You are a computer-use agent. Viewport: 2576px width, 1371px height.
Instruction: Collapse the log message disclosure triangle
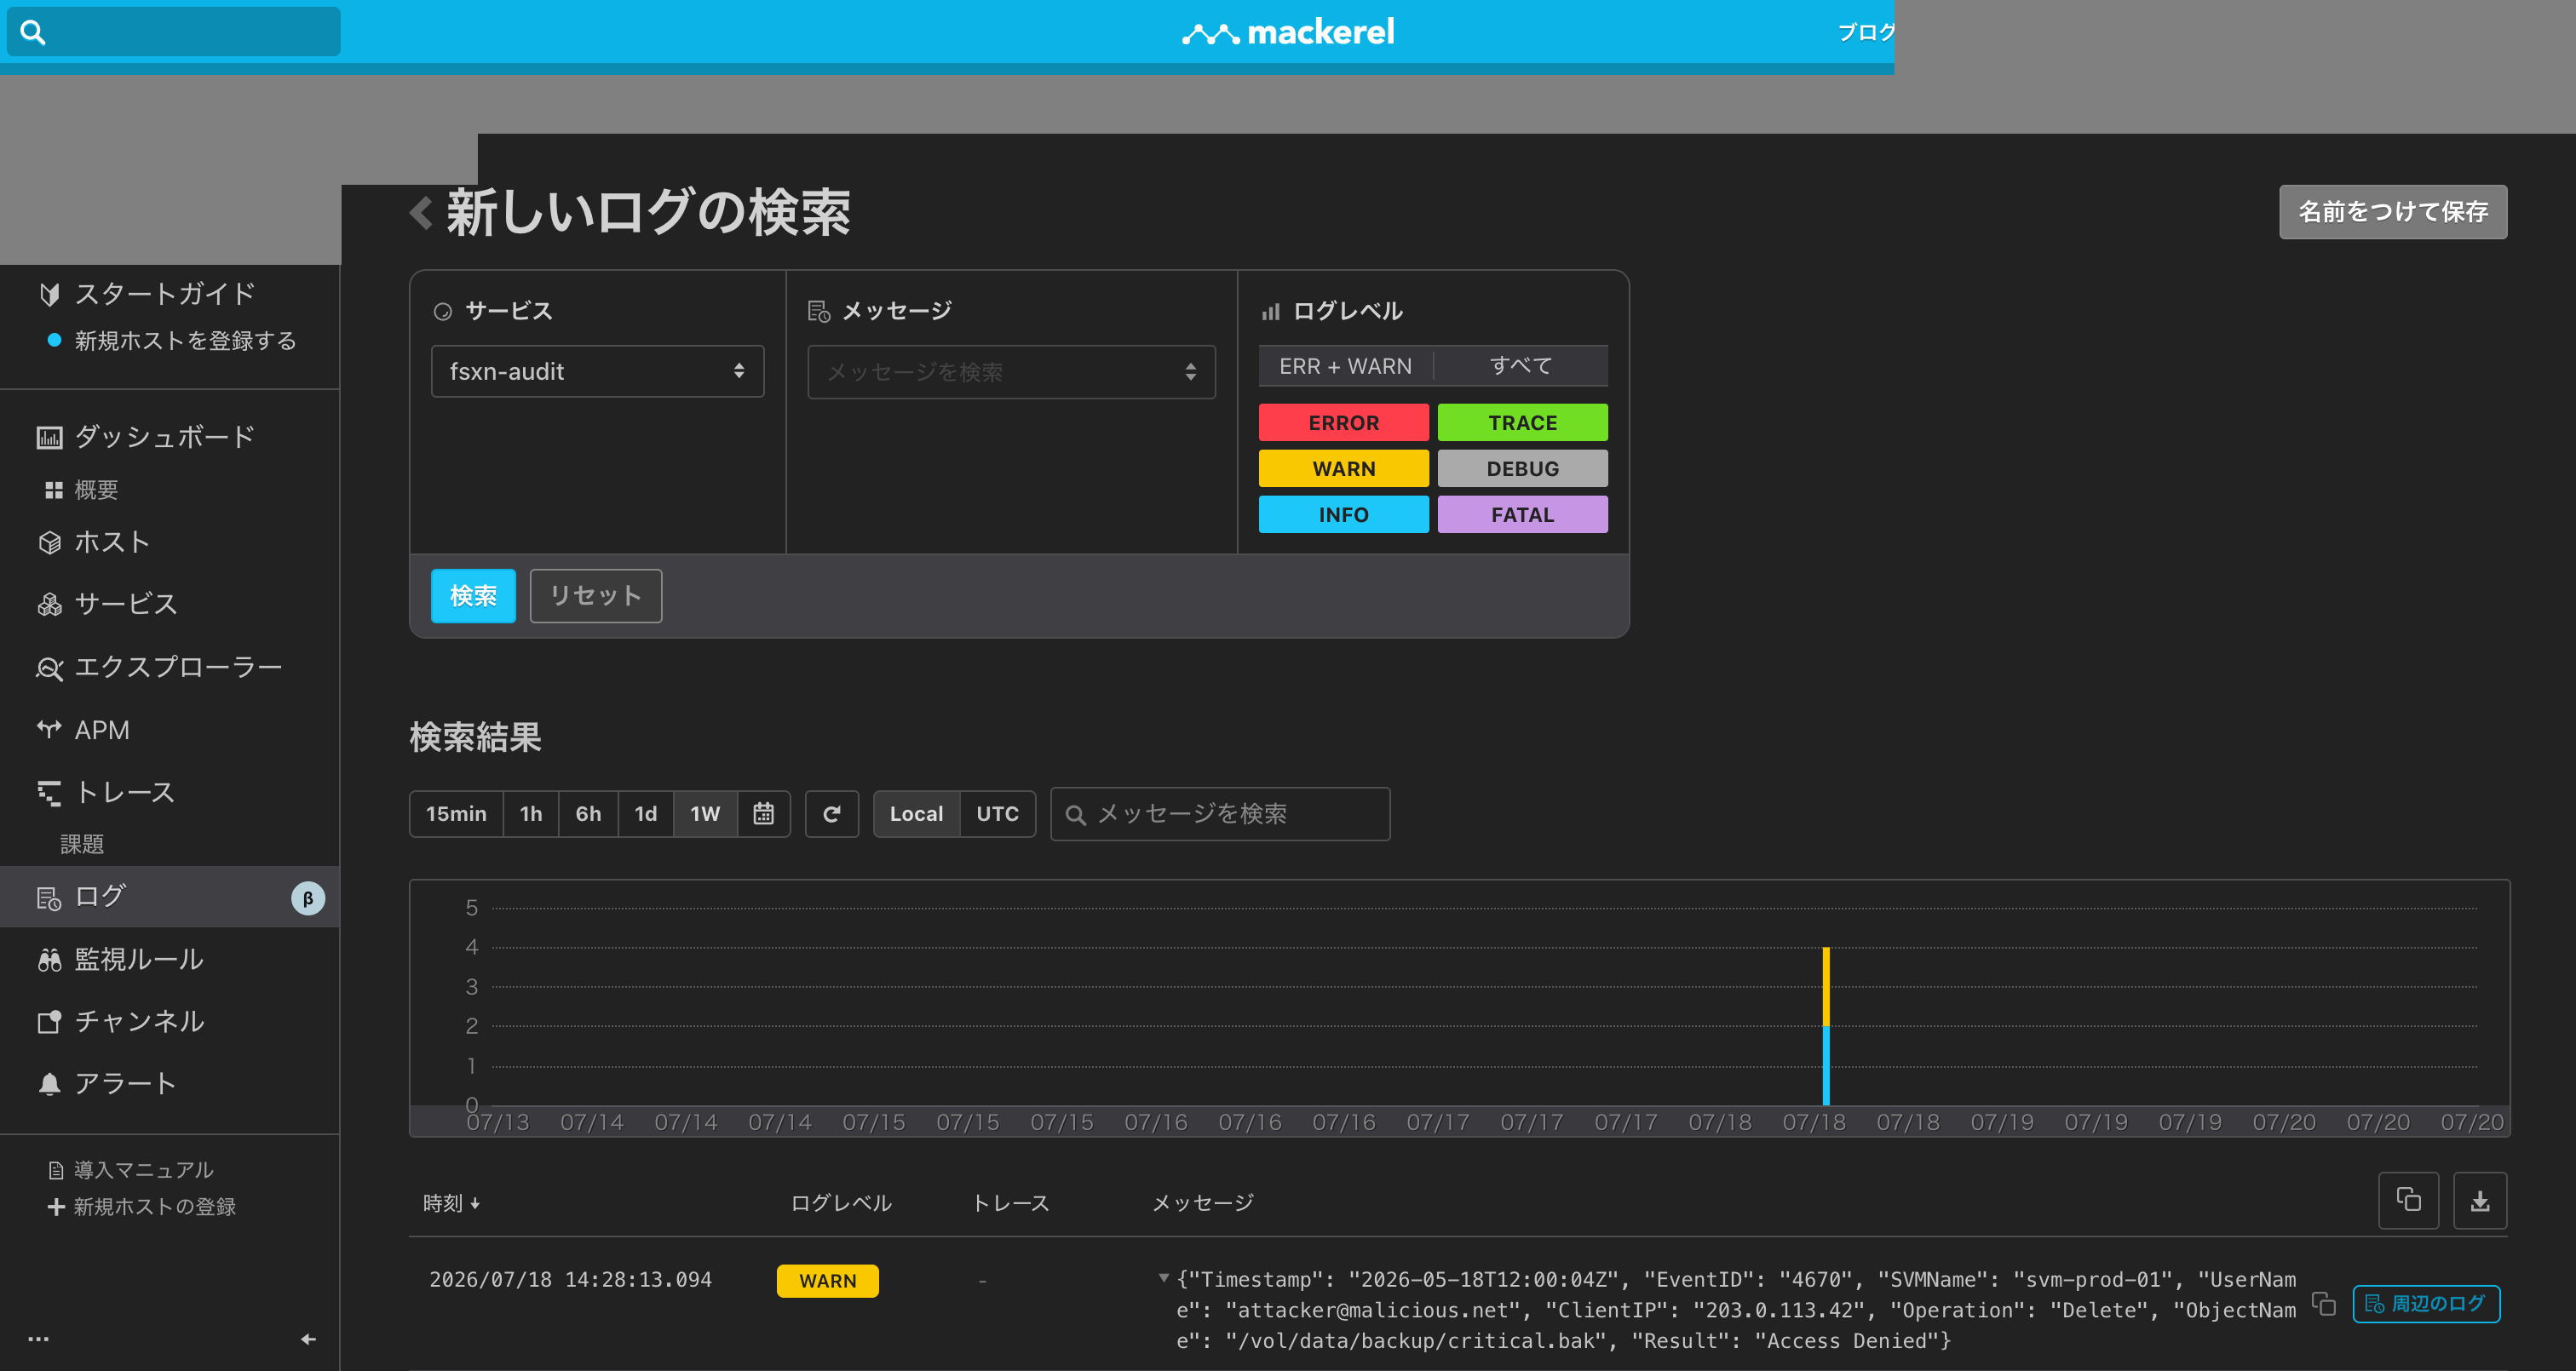click(x=1164, y=1278)
